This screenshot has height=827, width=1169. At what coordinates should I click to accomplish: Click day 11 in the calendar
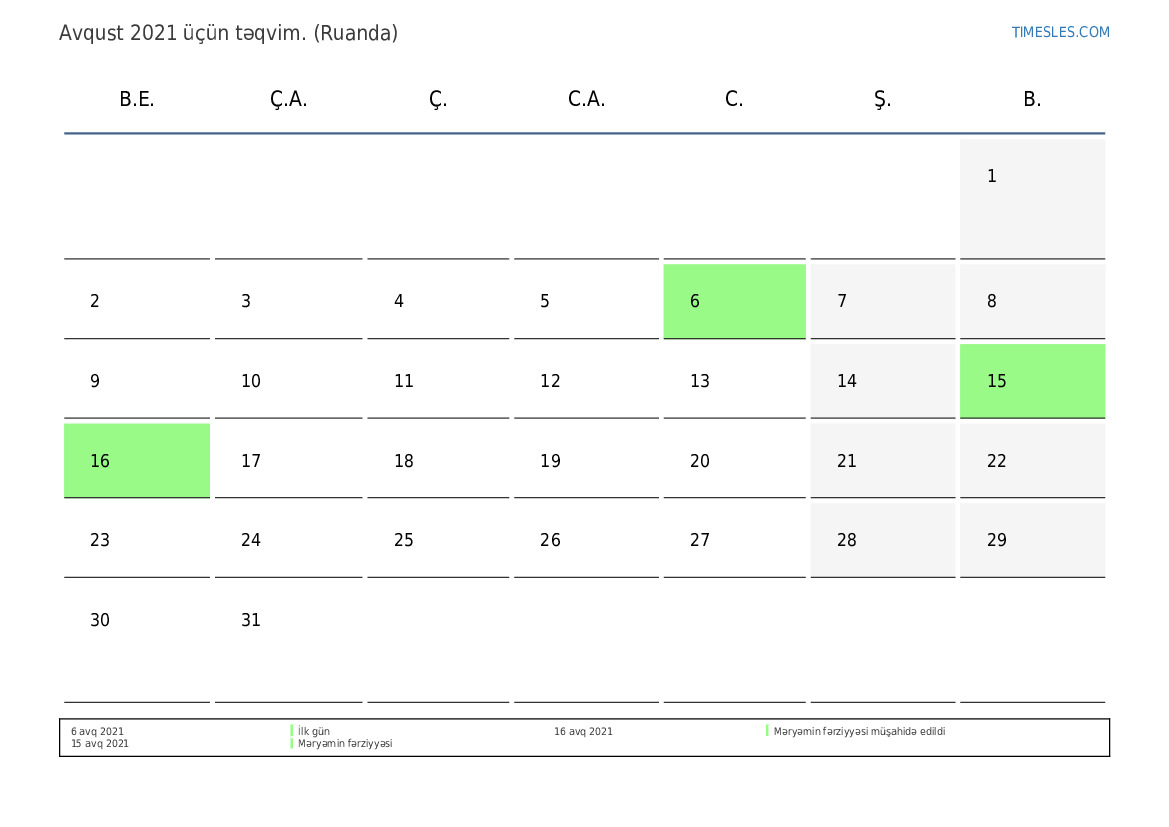438,381
